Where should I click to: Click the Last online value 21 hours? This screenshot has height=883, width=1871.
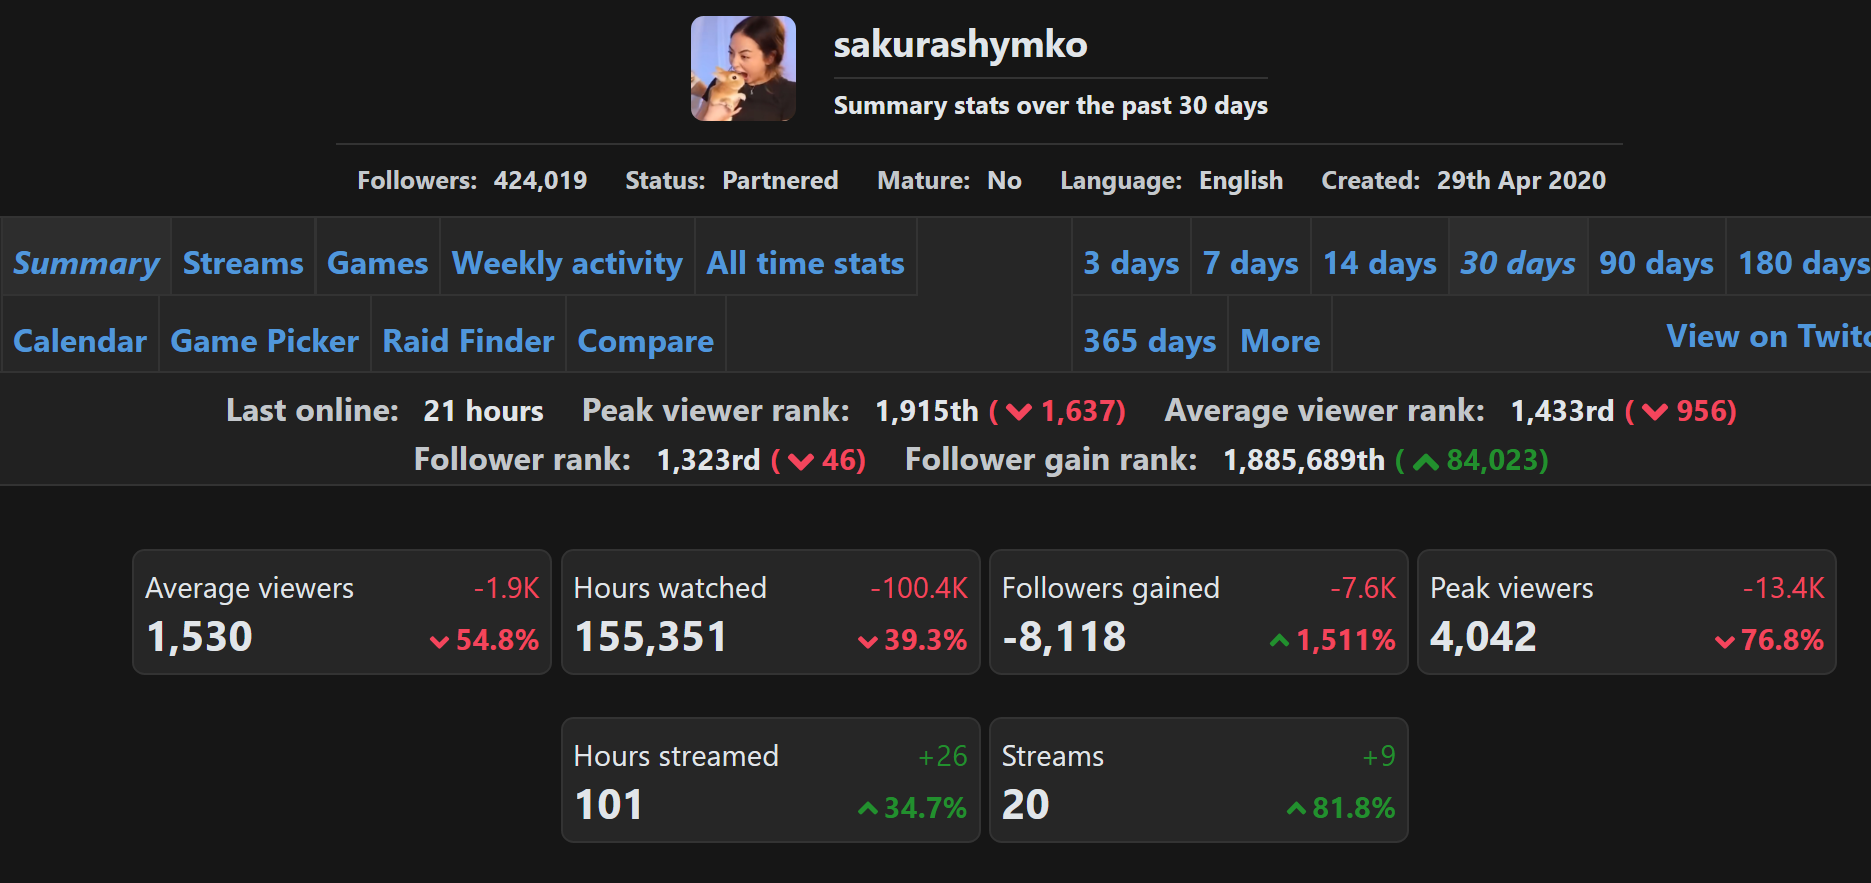(484, 411)
